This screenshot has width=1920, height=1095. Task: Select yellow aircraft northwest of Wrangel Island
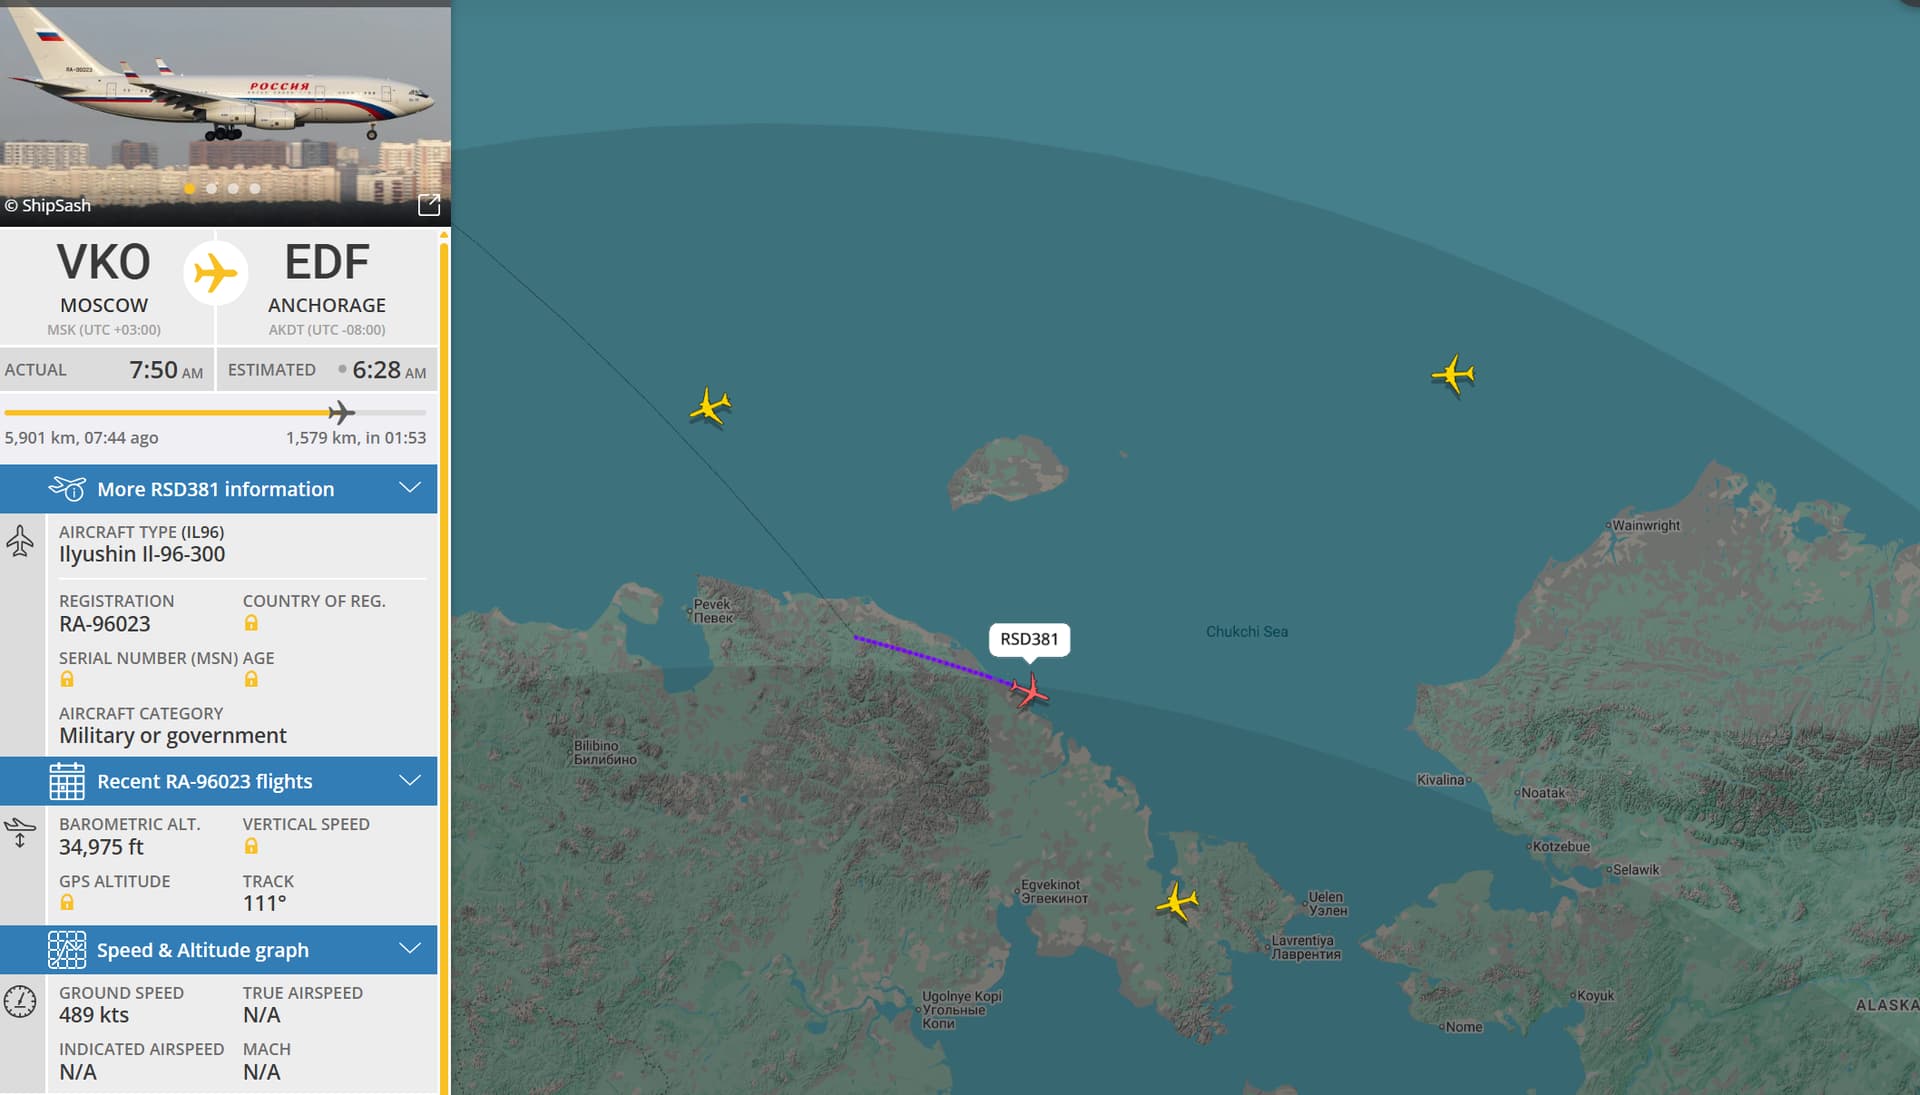(x=710, y=406)
